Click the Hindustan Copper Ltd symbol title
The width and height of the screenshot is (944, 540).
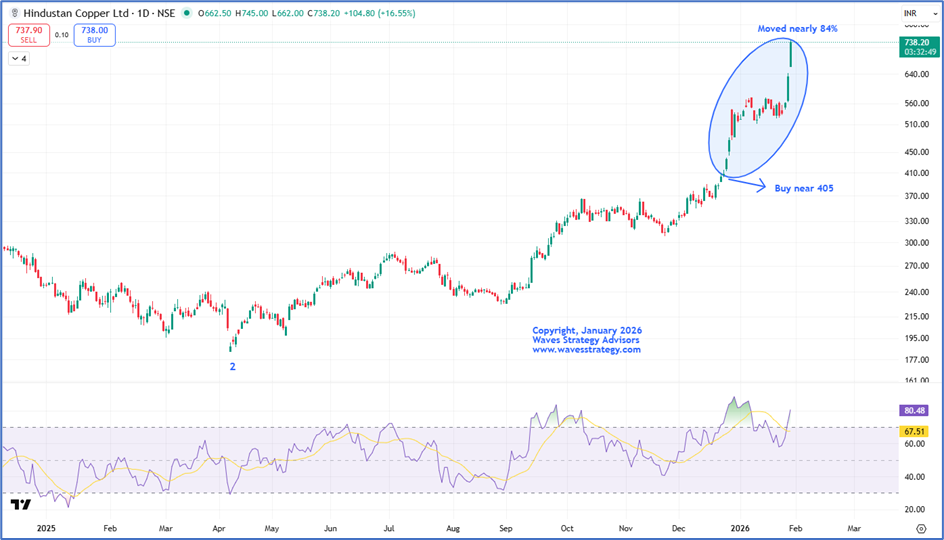(x=76, y=13)
